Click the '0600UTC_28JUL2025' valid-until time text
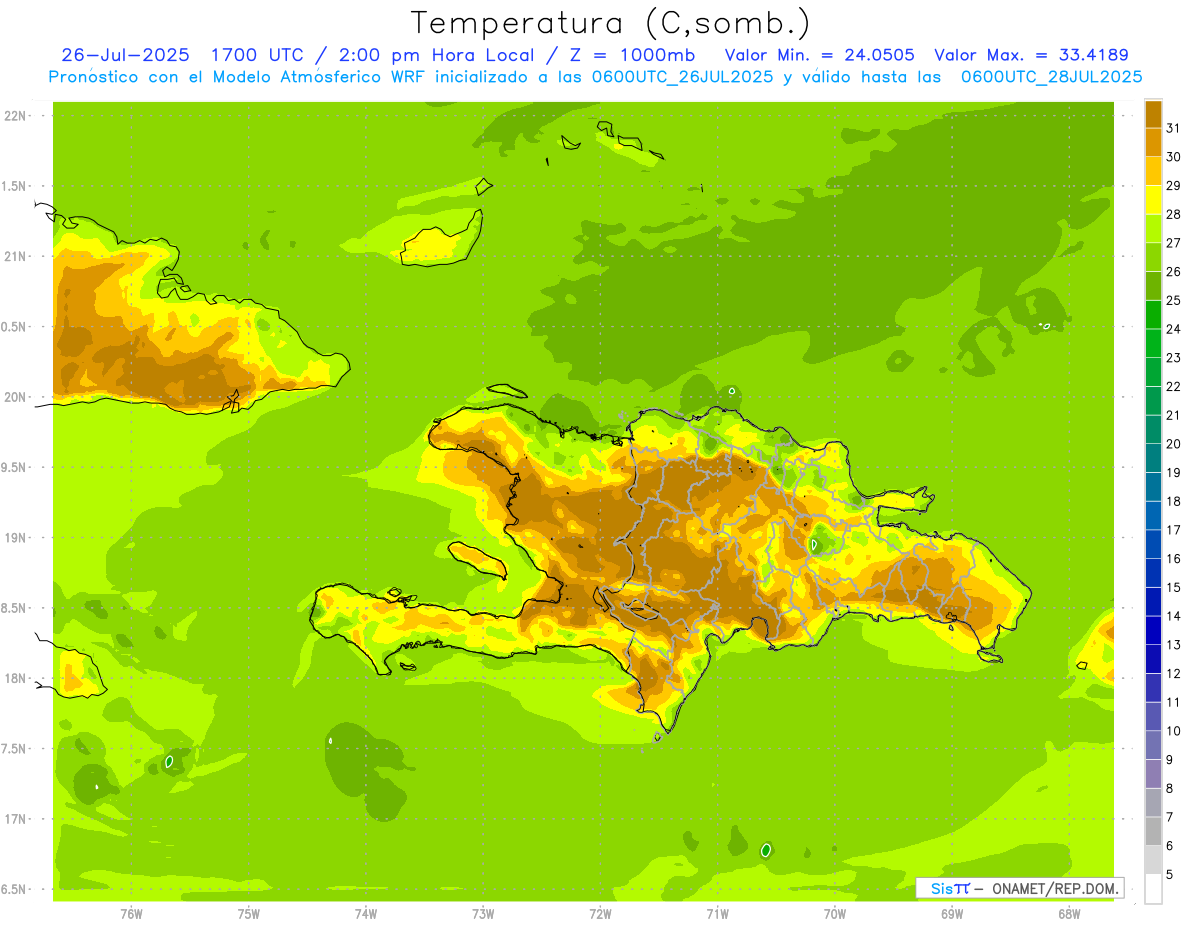Screen dimensions: 1200x927 coord(1052,77)
